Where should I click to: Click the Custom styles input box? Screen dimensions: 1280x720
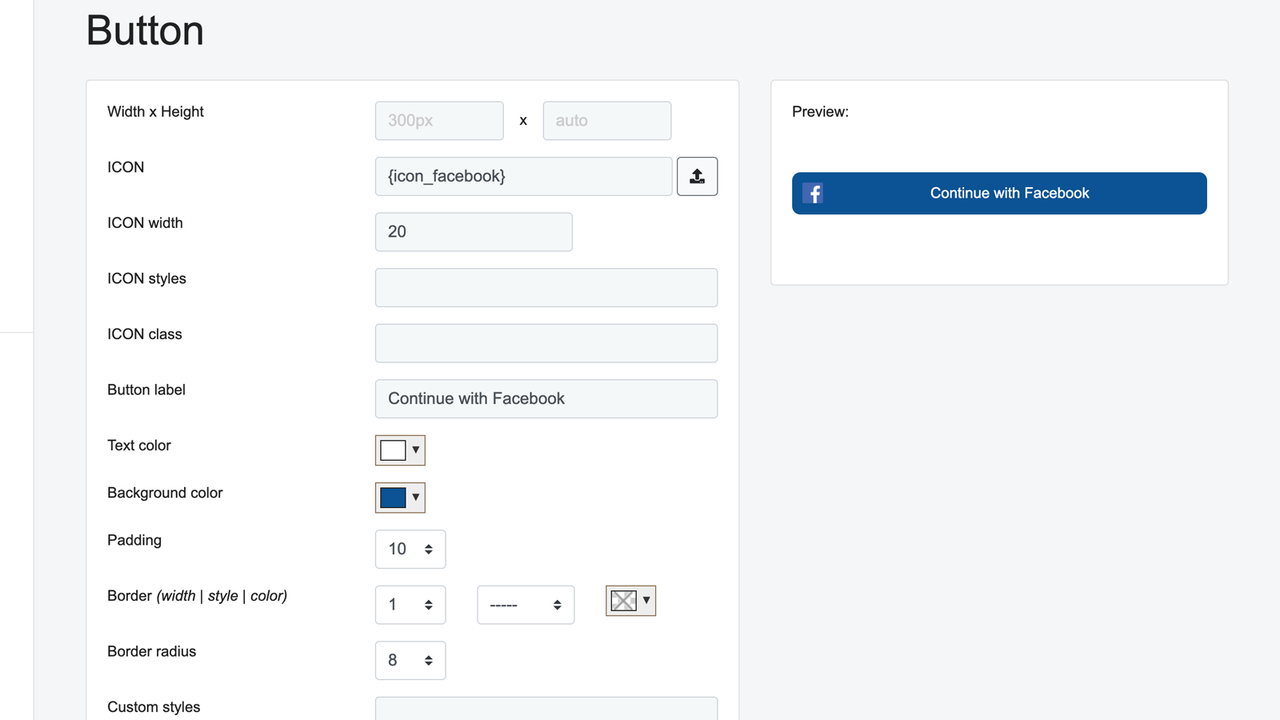[546, 712]
